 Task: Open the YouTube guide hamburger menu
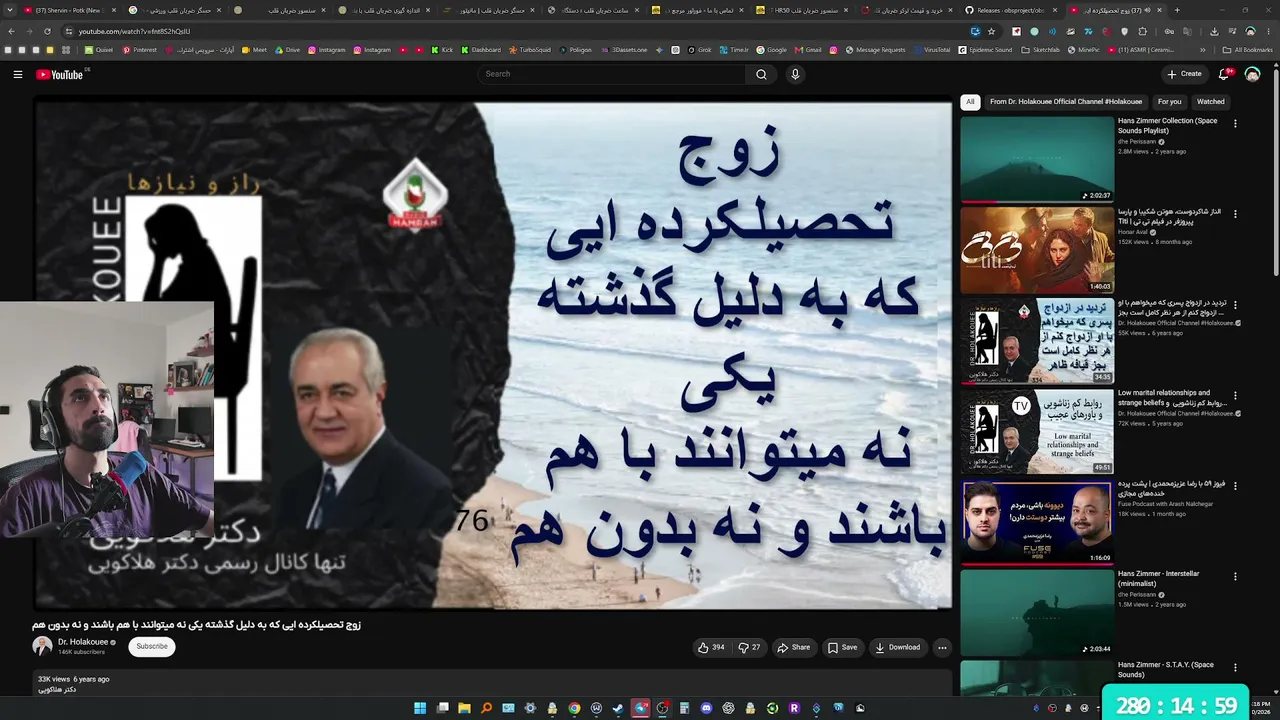coord(17,74)
